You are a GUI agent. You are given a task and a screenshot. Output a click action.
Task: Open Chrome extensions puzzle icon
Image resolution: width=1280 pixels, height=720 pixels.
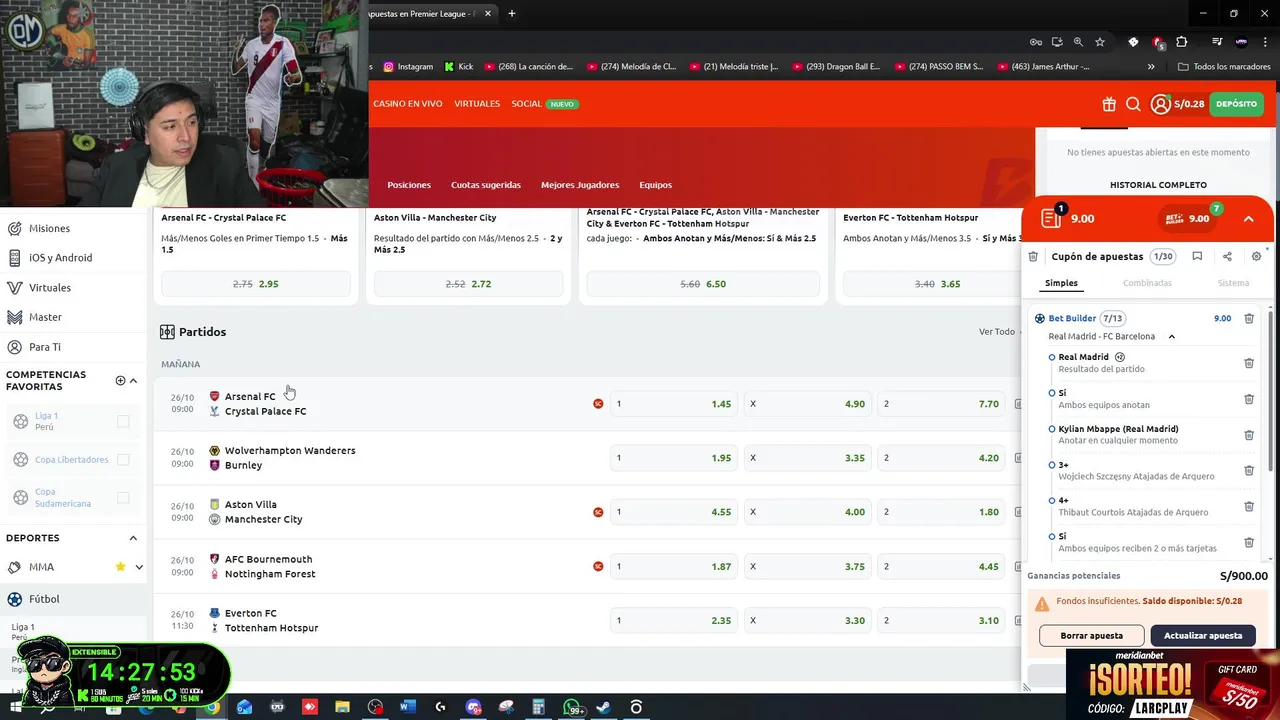1182,42
